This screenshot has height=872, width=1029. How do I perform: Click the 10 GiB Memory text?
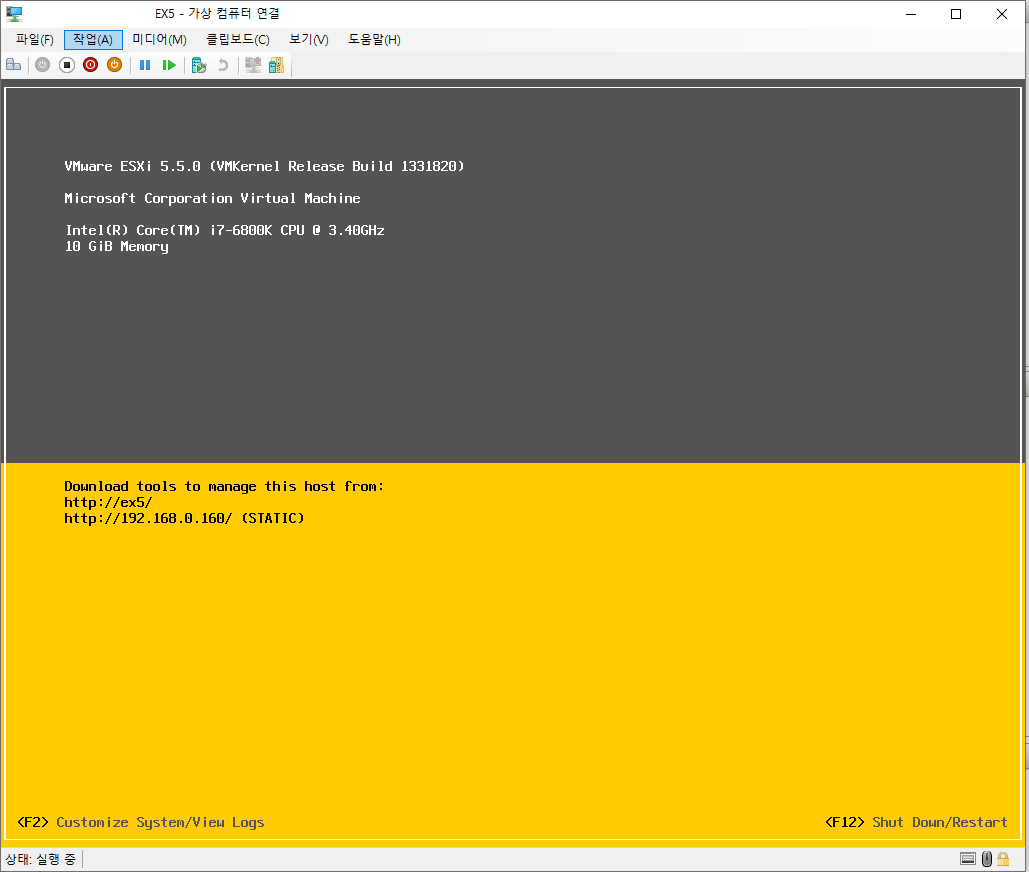(117, 247)
